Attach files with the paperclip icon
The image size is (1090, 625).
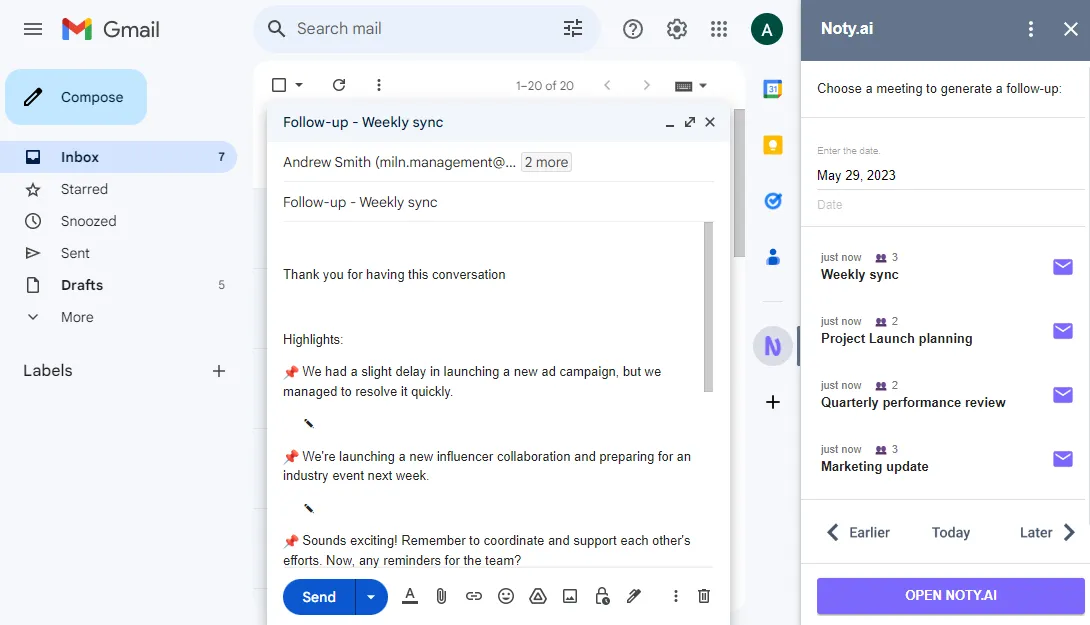[x=441, y=596]
